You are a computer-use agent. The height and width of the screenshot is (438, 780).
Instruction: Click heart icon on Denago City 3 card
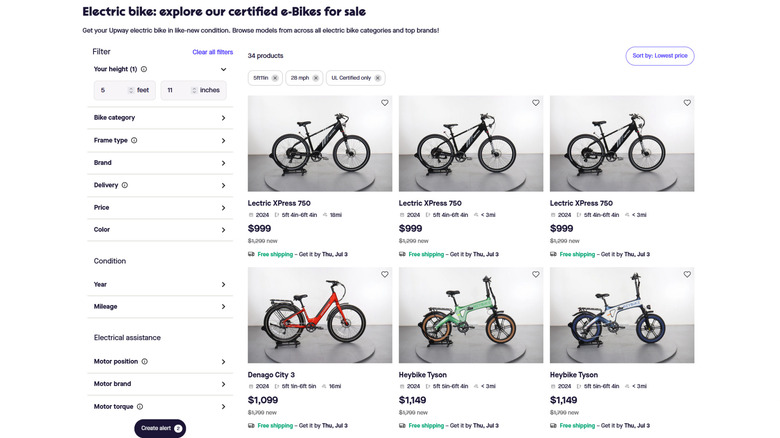click(385, 274)
